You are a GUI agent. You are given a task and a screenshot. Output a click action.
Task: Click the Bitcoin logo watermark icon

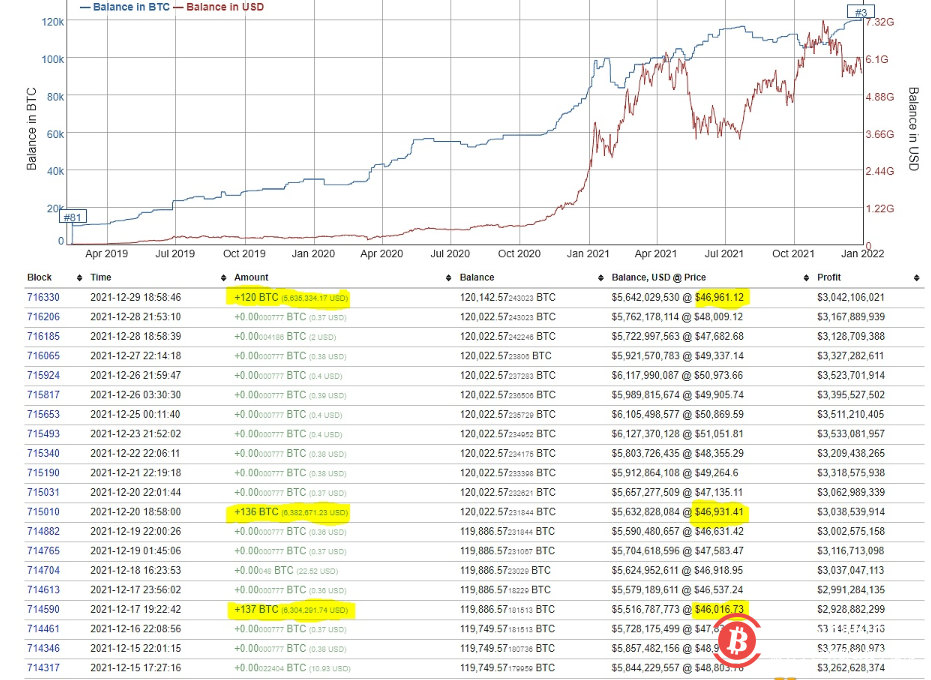tap(737, 641)
